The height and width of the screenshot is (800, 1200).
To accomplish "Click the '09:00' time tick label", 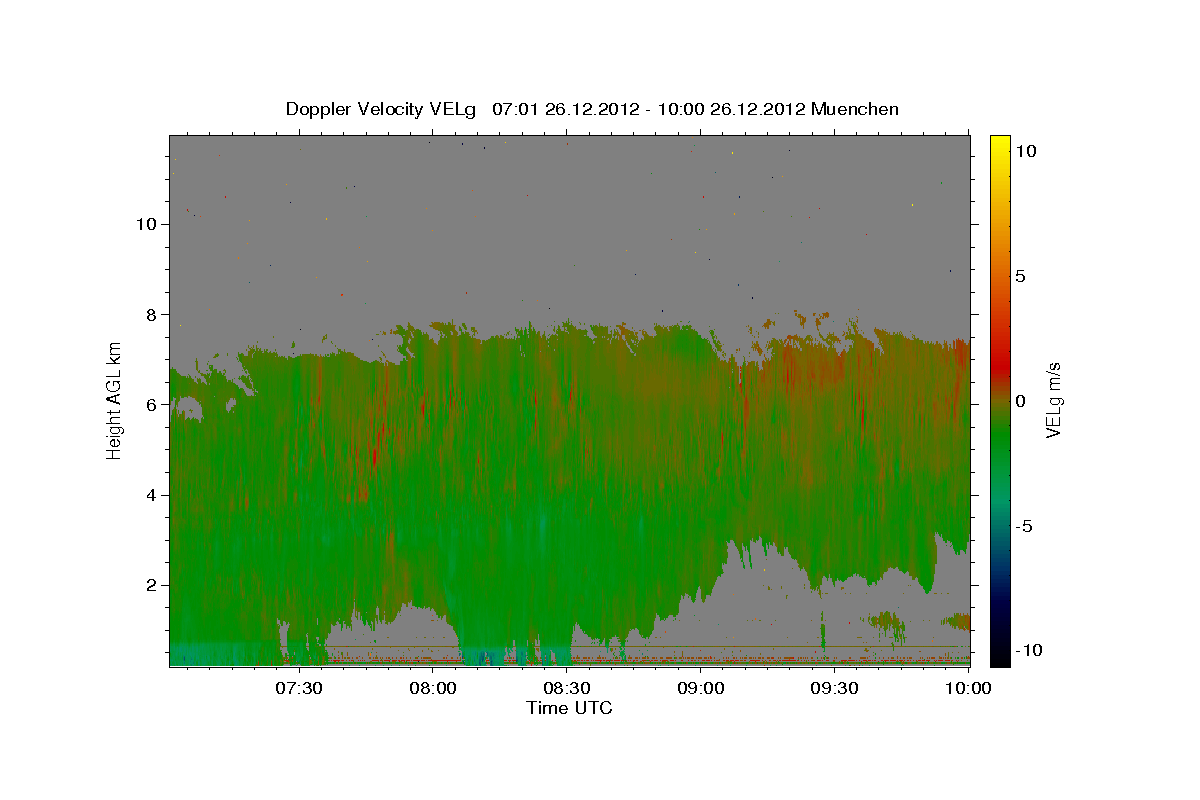I will (700, 688).
